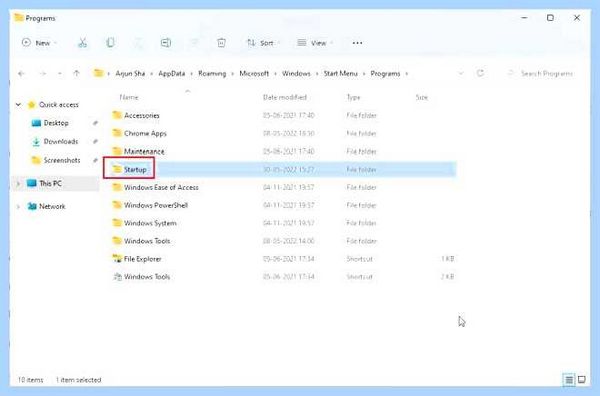600x396 pixels.
Task: Go back with the back arrow
Action: coord(21,73)
